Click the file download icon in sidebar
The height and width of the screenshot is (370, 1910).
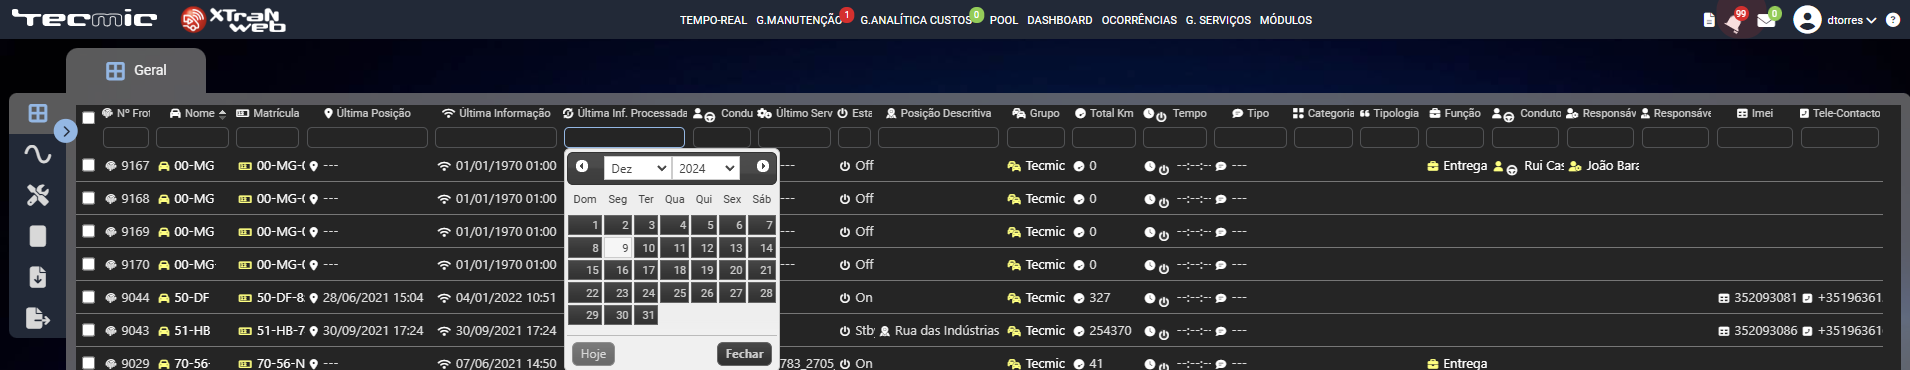click(x=38, y=277)
